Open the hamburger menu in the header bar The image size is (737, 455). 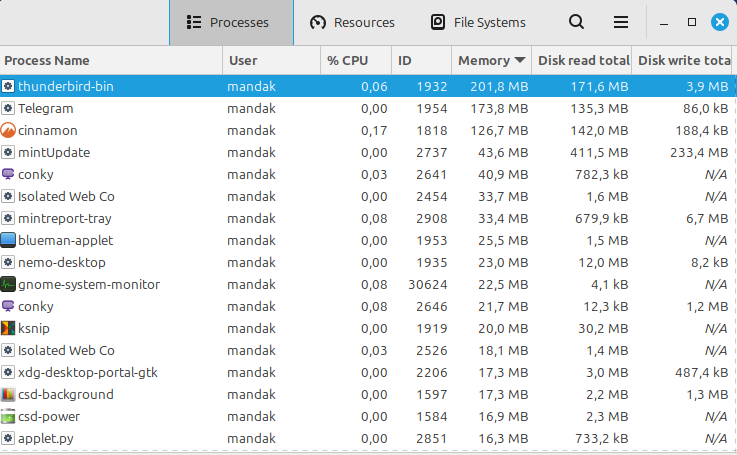[620, 22]
